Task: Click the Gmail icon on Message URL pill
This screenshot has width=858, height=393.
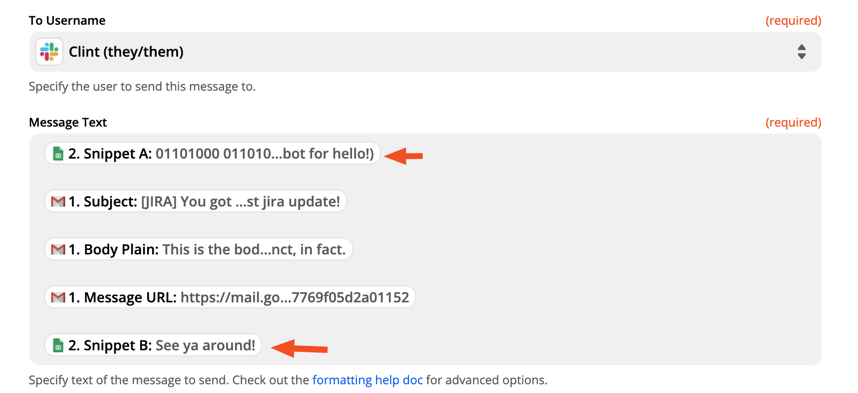Action: click(58, 298)
